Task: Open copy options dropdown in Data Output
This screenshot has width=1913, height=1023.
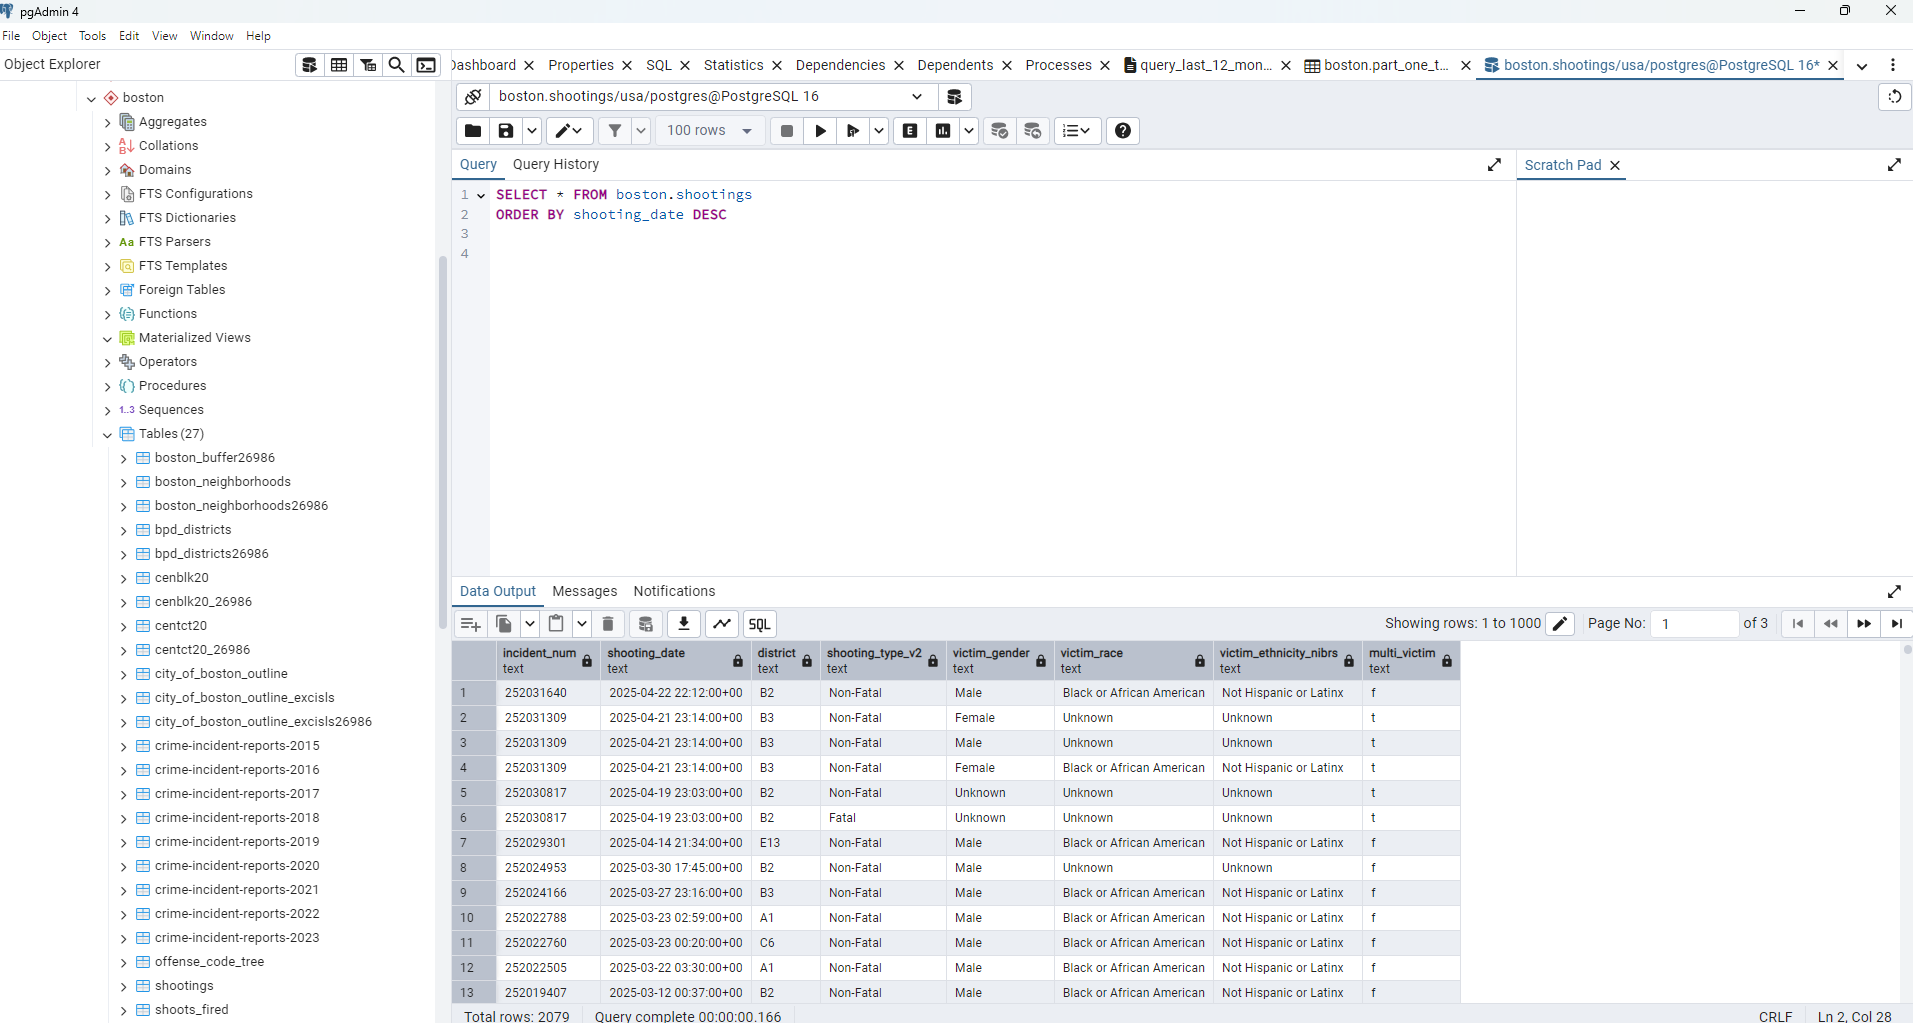Action: 529,624
